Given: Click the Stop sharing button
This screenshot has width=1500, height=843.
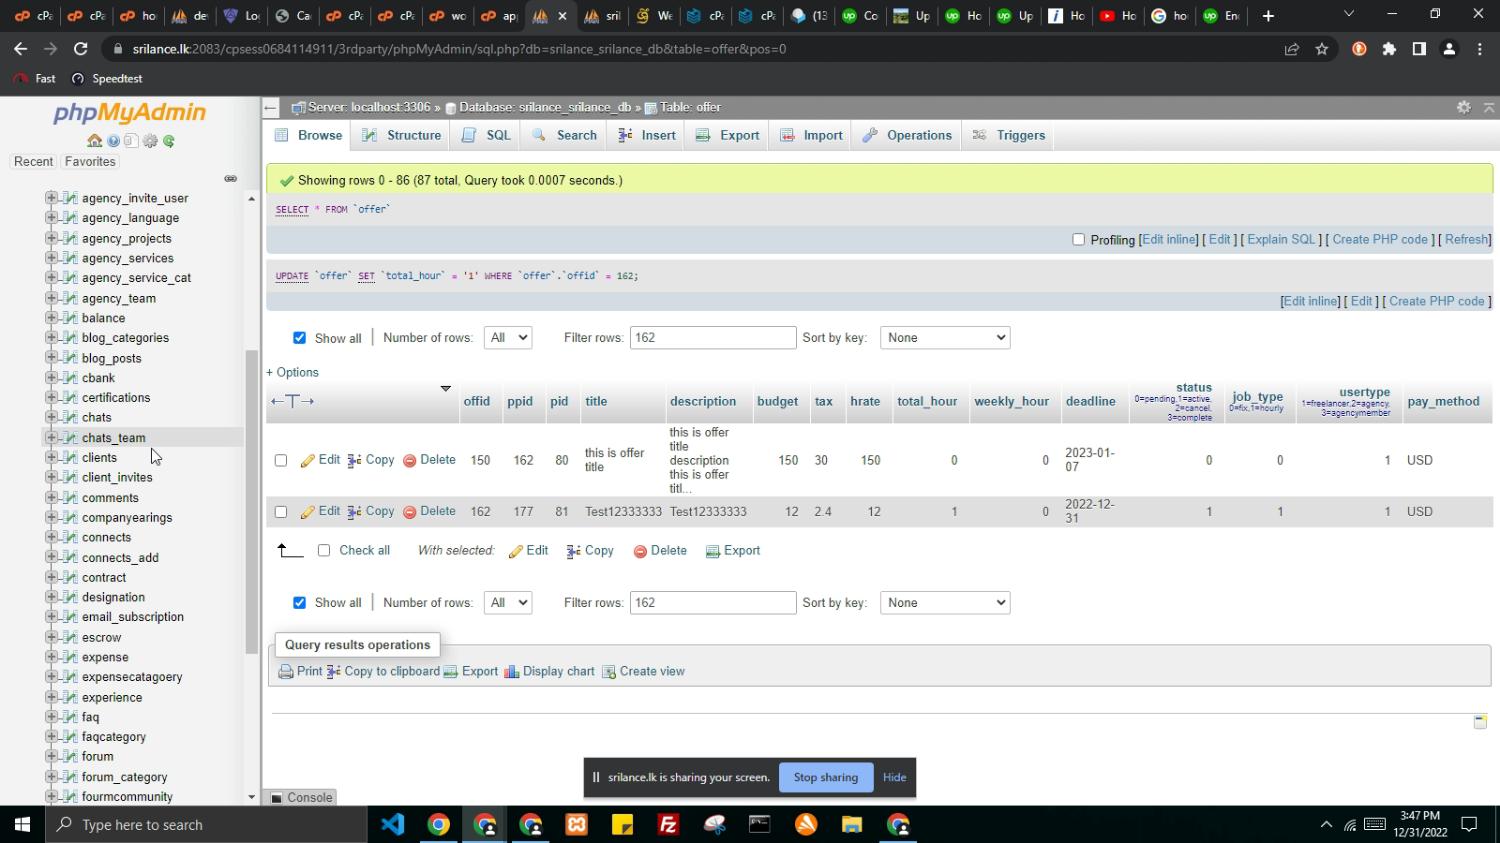Looking at the screenshot, I should click(825, 778).
